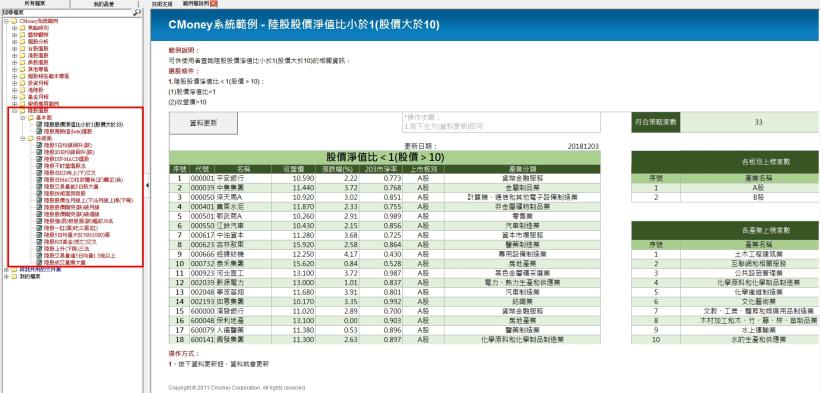Click the folder icon of 我的檔案
The width and height of the screenshot is (820, 393).
(x=14, y=276)
